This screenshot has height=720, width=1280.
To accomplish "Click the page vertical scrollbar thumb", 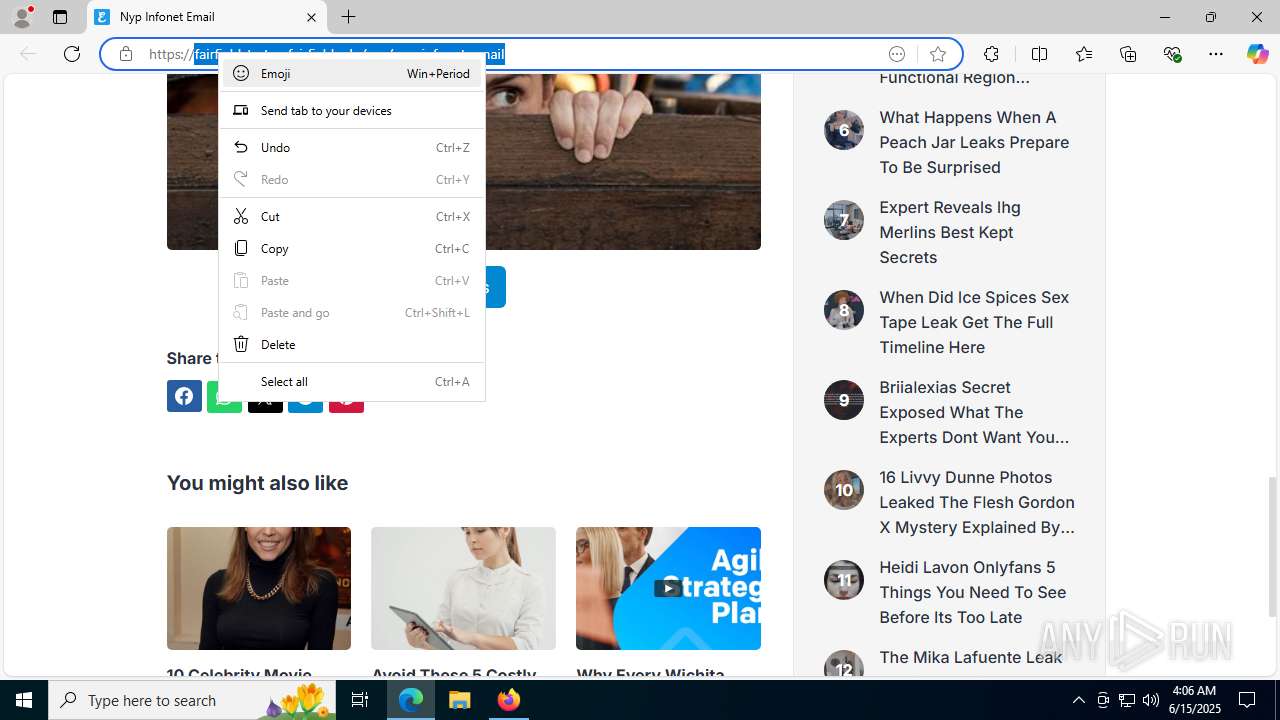I will coord(1273,546).
